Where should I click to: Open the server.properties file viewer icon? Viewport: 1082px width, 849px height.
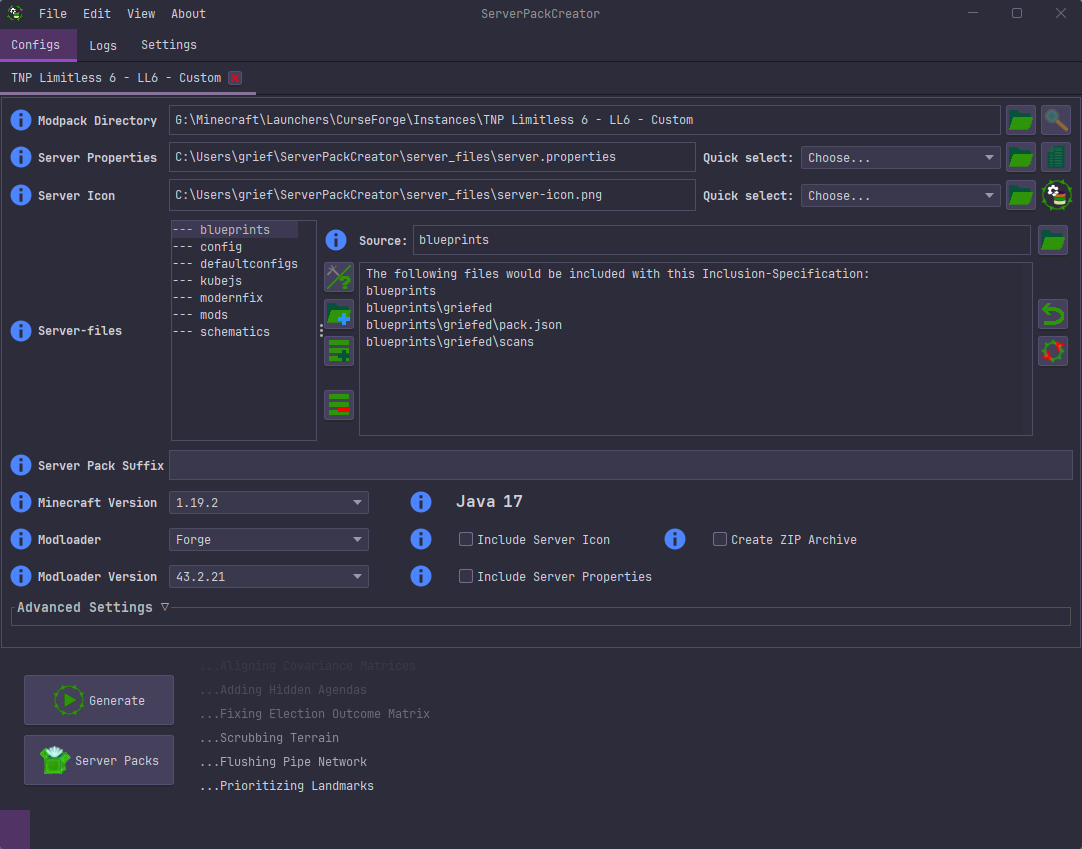pos(1055,157)
